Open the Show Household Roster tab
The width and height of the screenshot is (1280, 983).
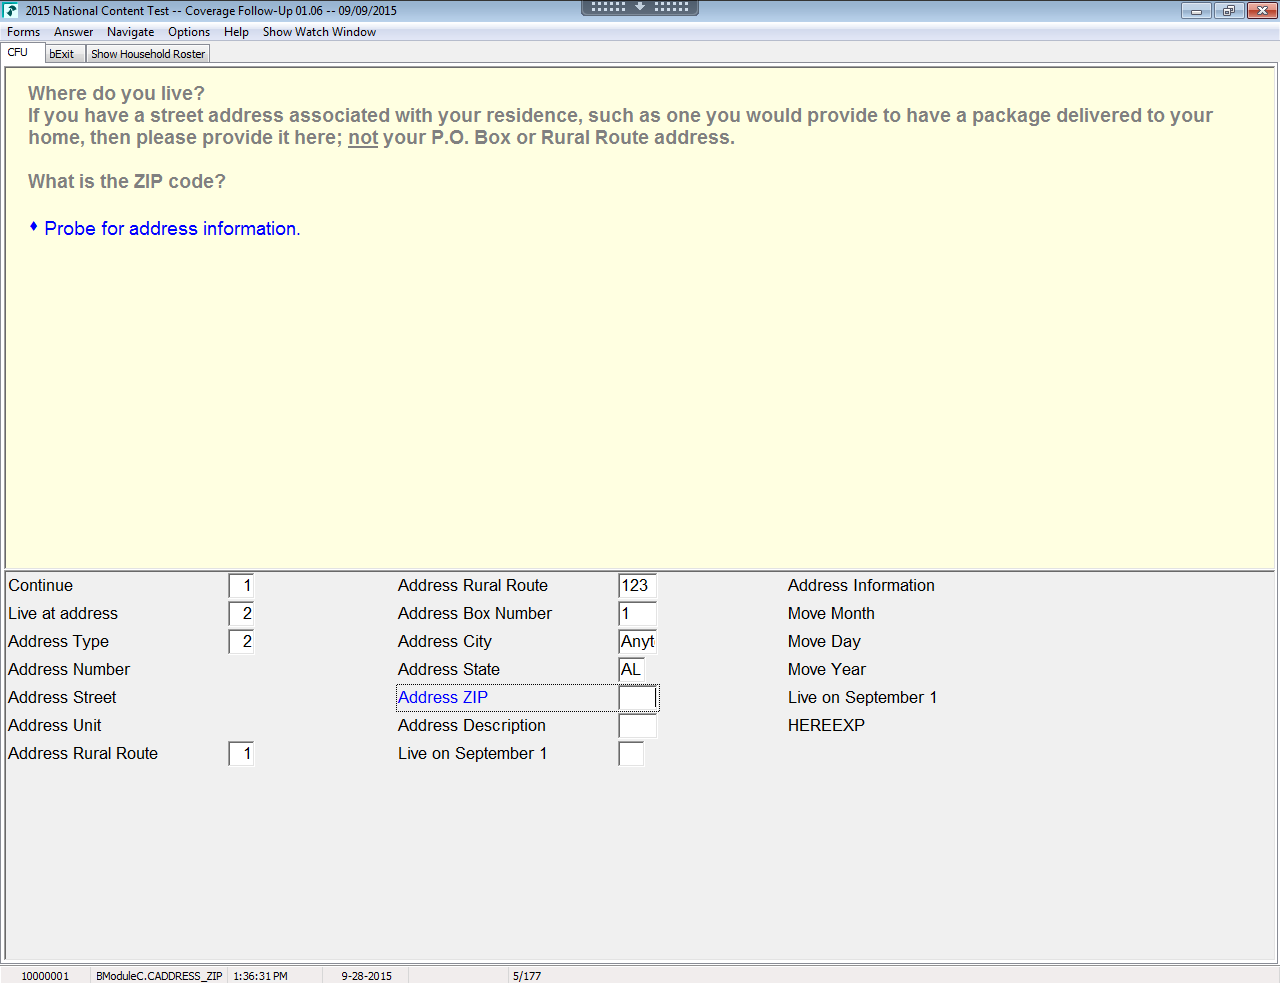[x=148, y=54]
